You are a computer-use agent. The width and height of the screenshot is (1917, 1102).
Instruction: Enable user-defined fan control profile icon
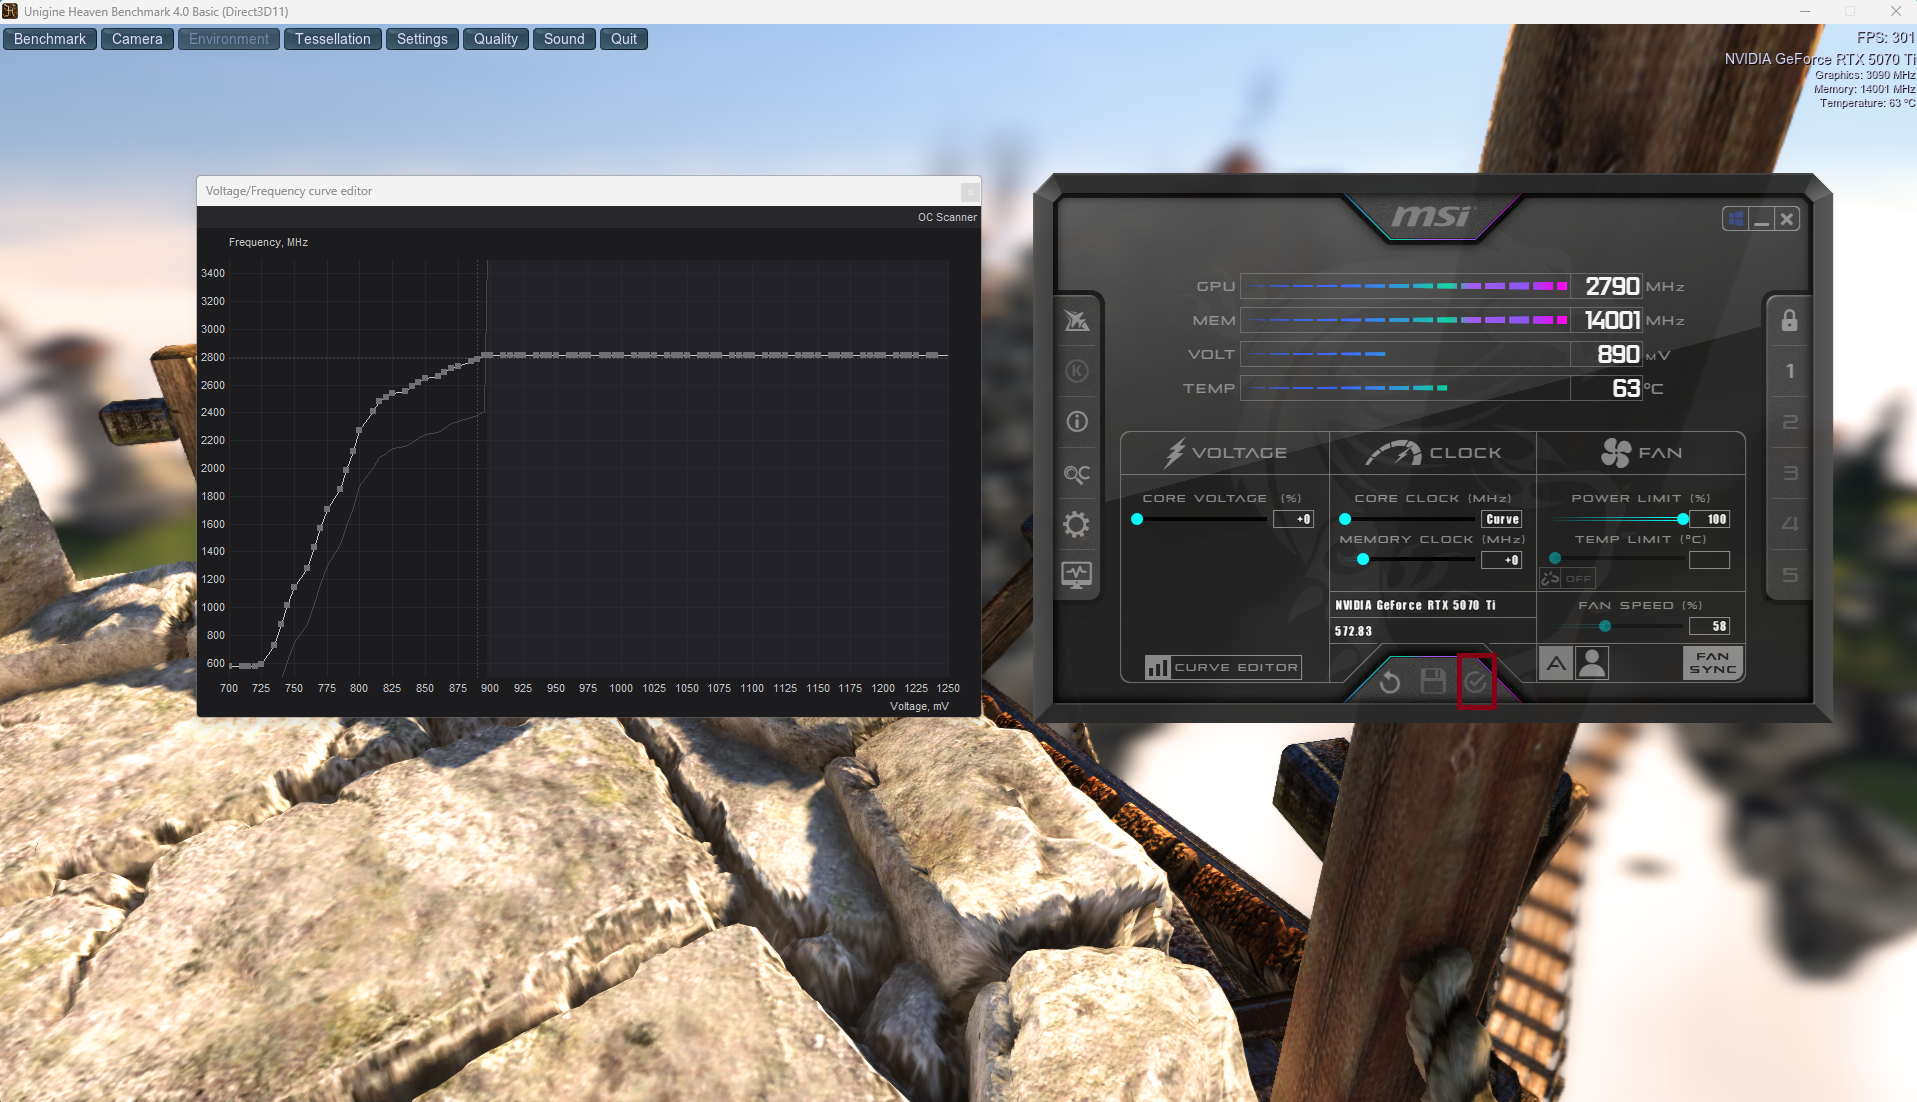click(x=1592, y=663)
